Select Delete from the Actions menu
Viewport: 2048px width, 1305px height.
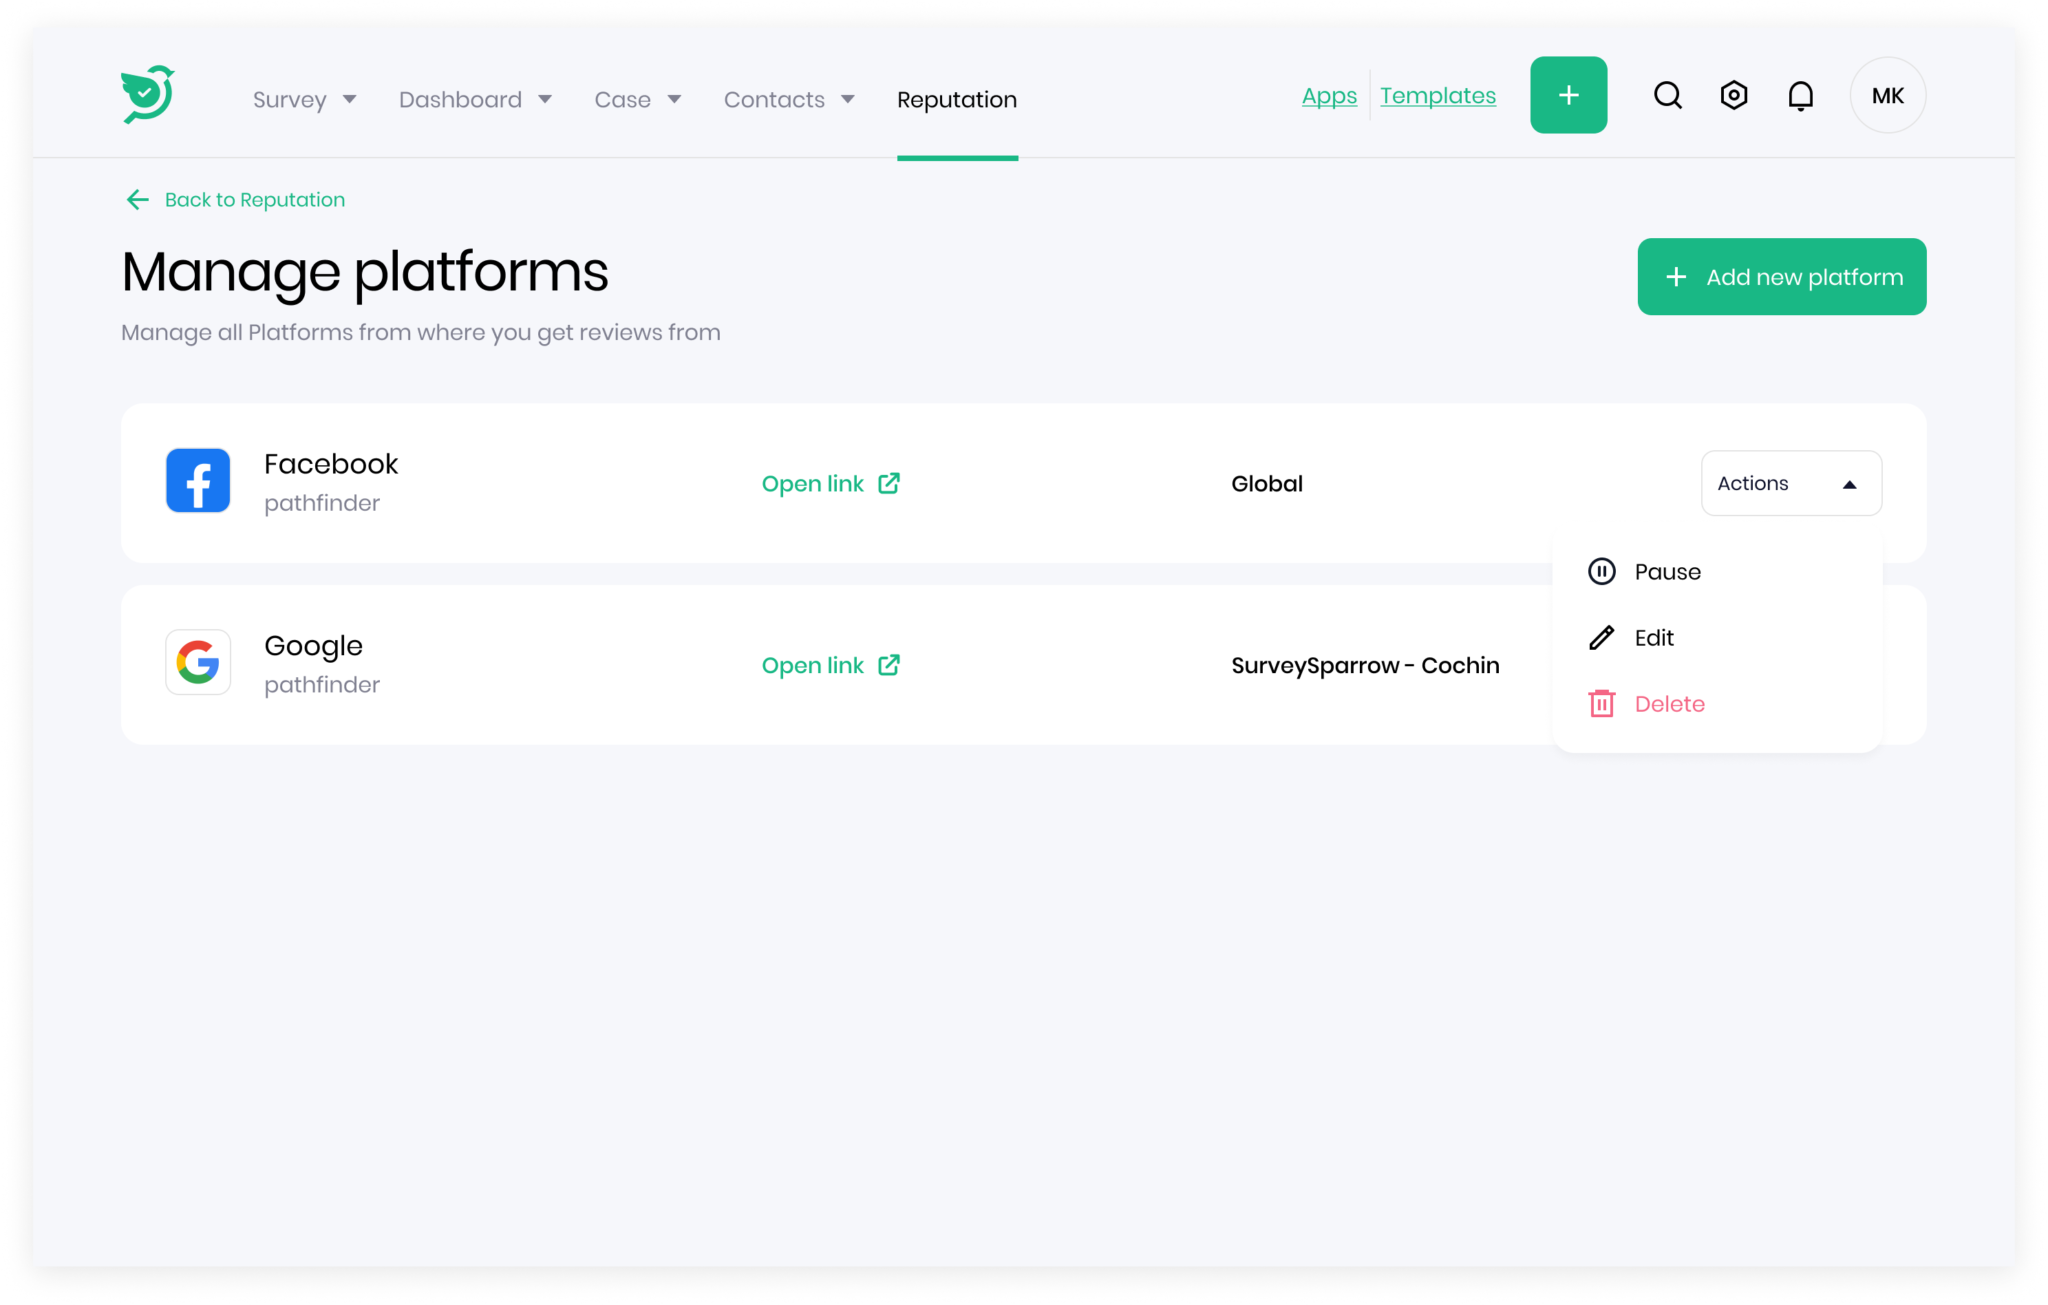click(1670, 703)
